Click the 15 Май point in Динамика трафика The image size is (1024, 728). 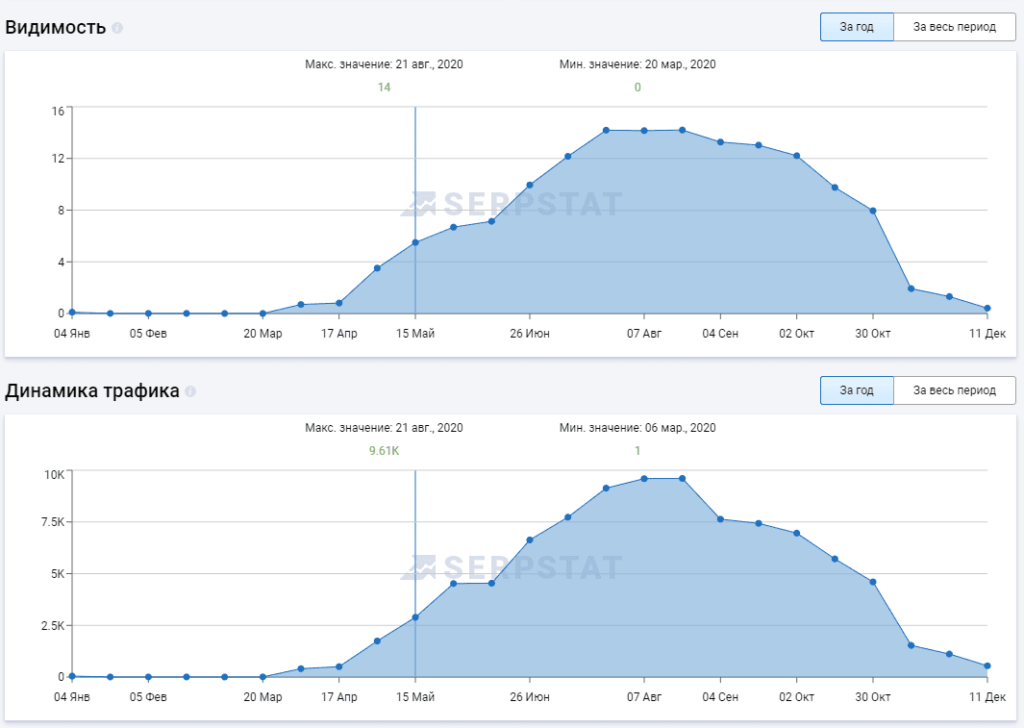(x=415, y=617)
